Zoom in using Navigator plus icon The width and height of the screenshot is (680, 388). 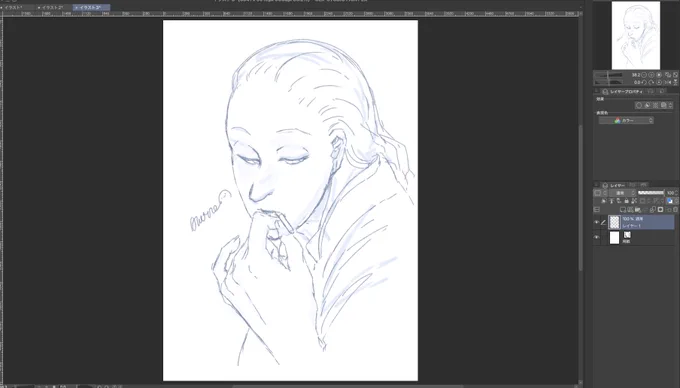[651, 75]
